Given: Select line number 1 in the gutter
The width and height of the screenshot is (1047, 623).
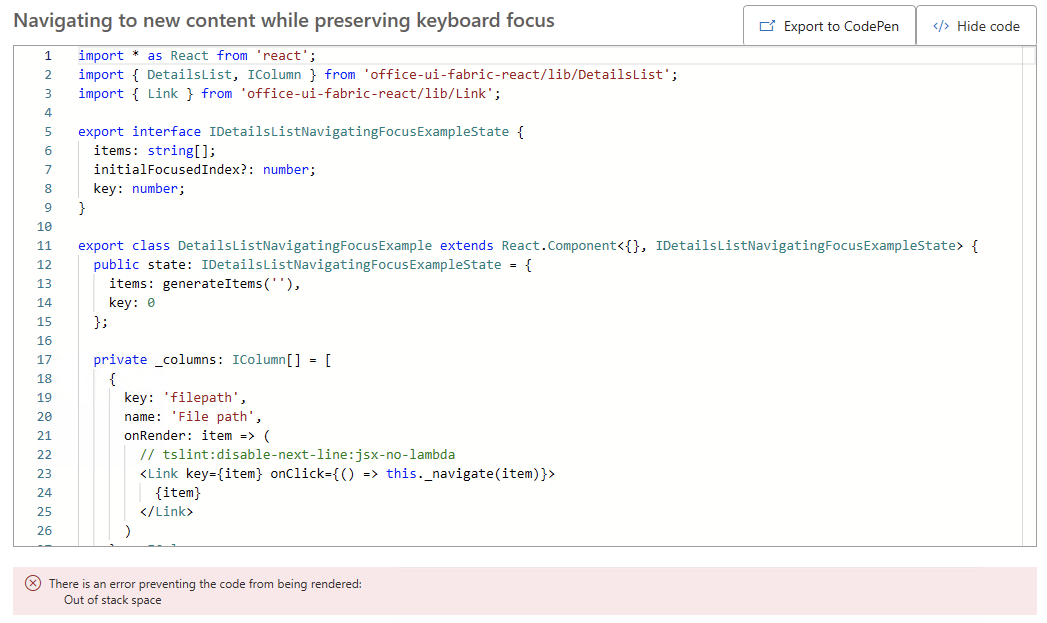Looking at the screenshot, I should point(47,55).
